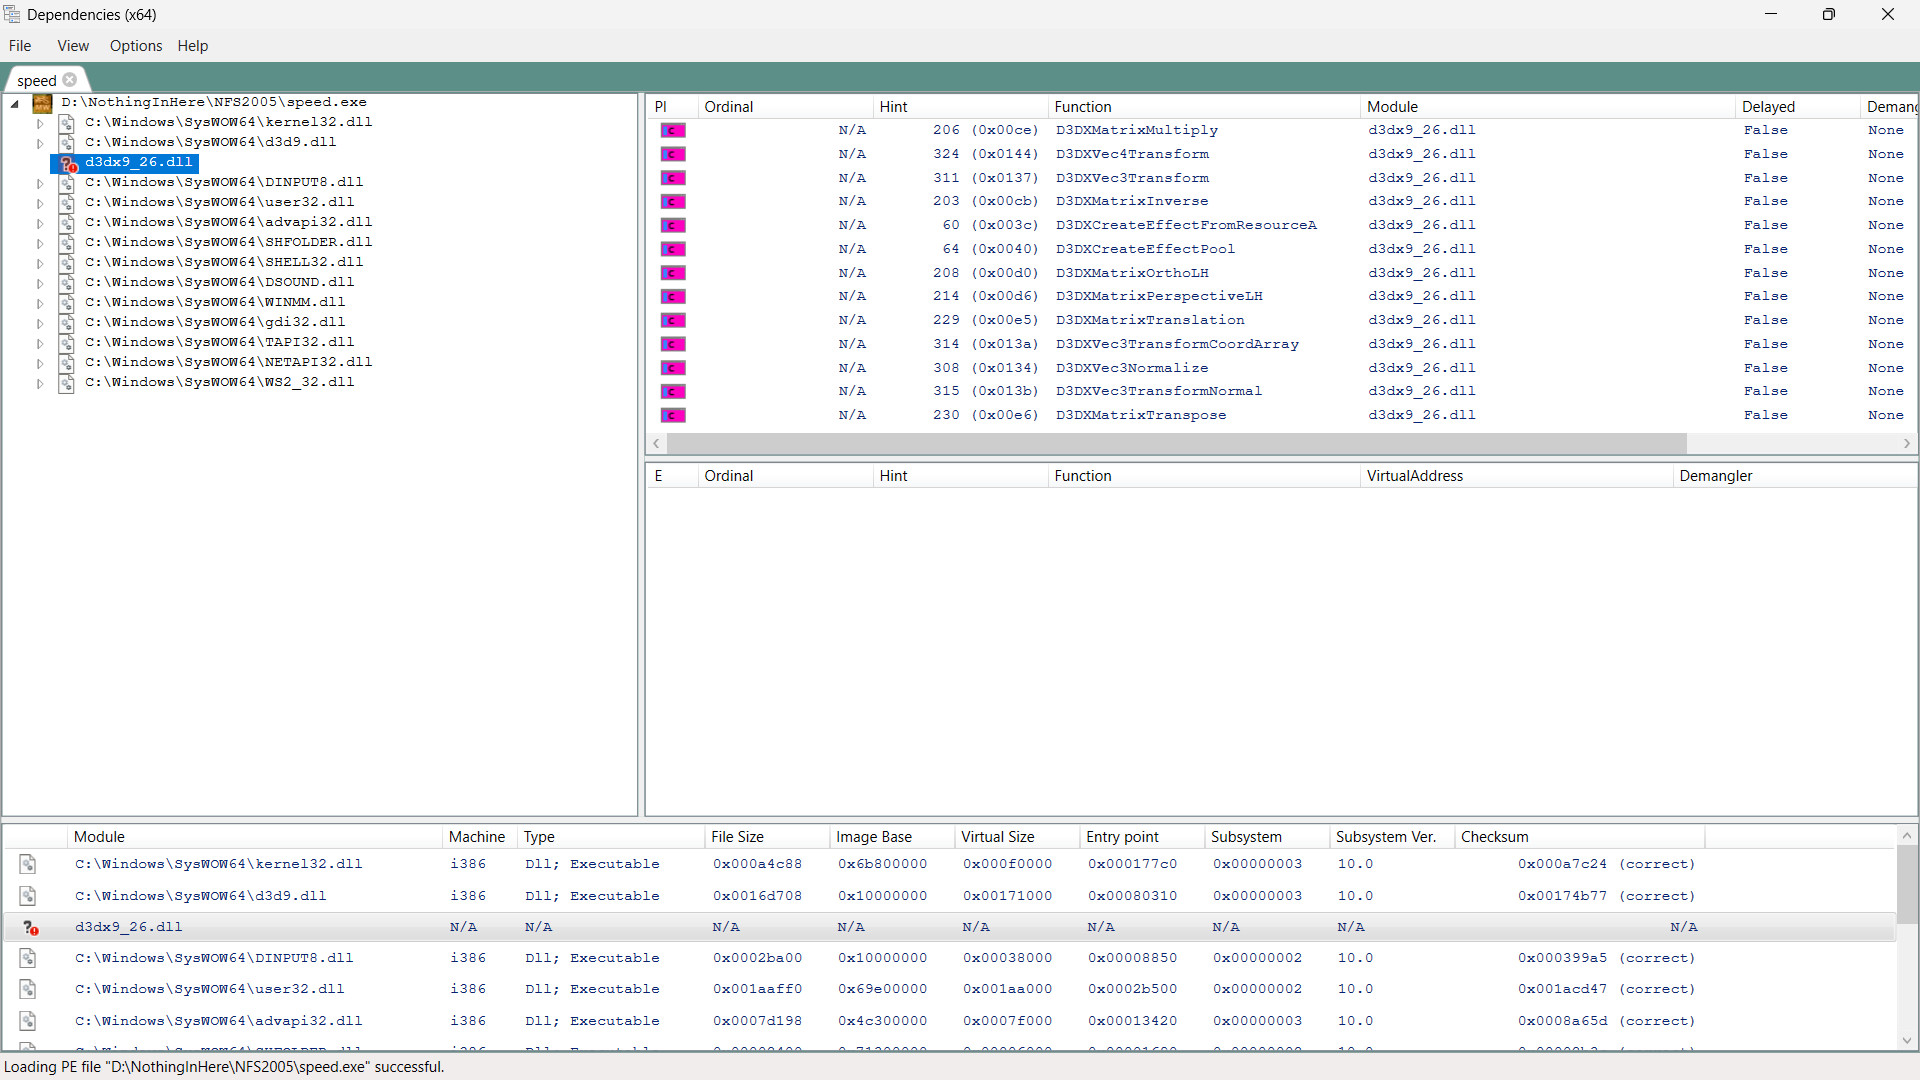Collapse the speed.exe root tree node
Screen dimensions: 1920x1080
(x=15, y=103)
